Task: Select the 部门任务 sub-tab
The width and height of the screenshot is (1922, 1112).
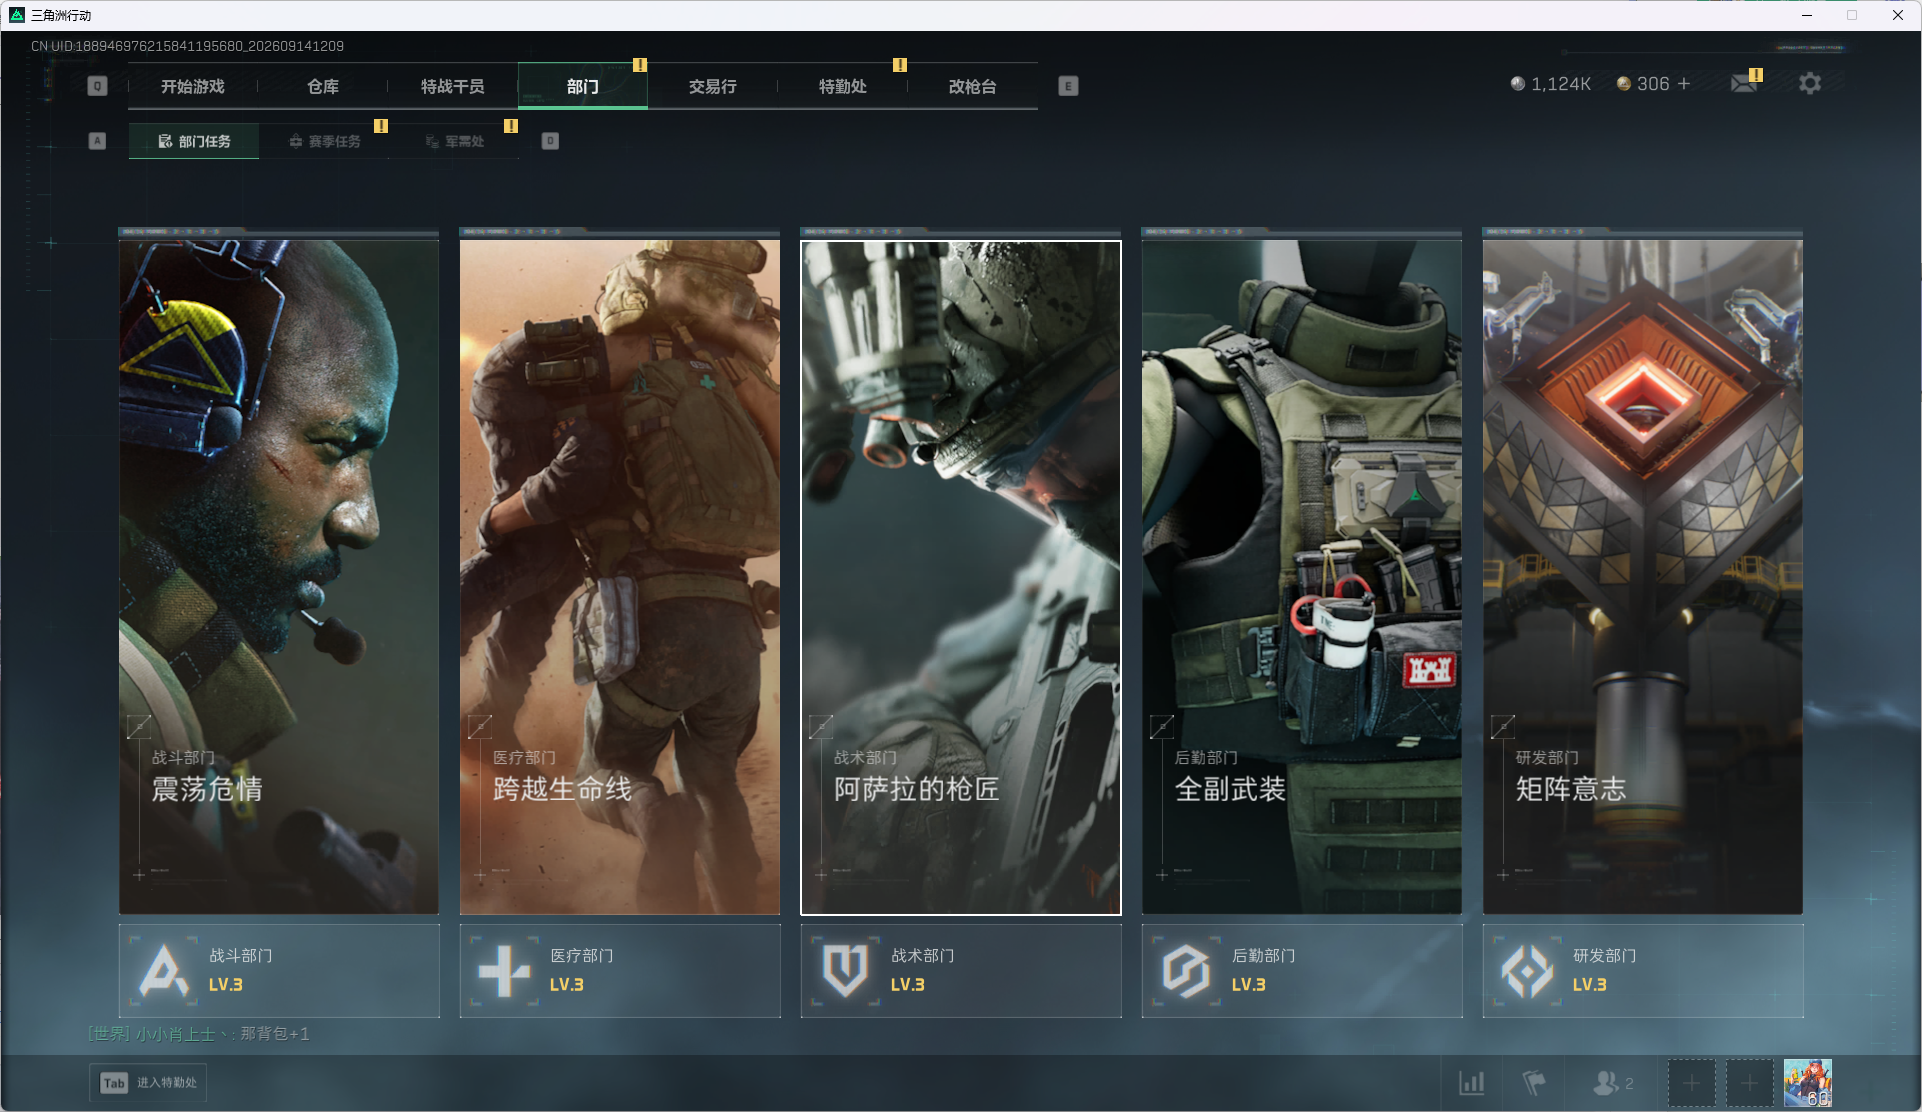Action: (194, 141)
